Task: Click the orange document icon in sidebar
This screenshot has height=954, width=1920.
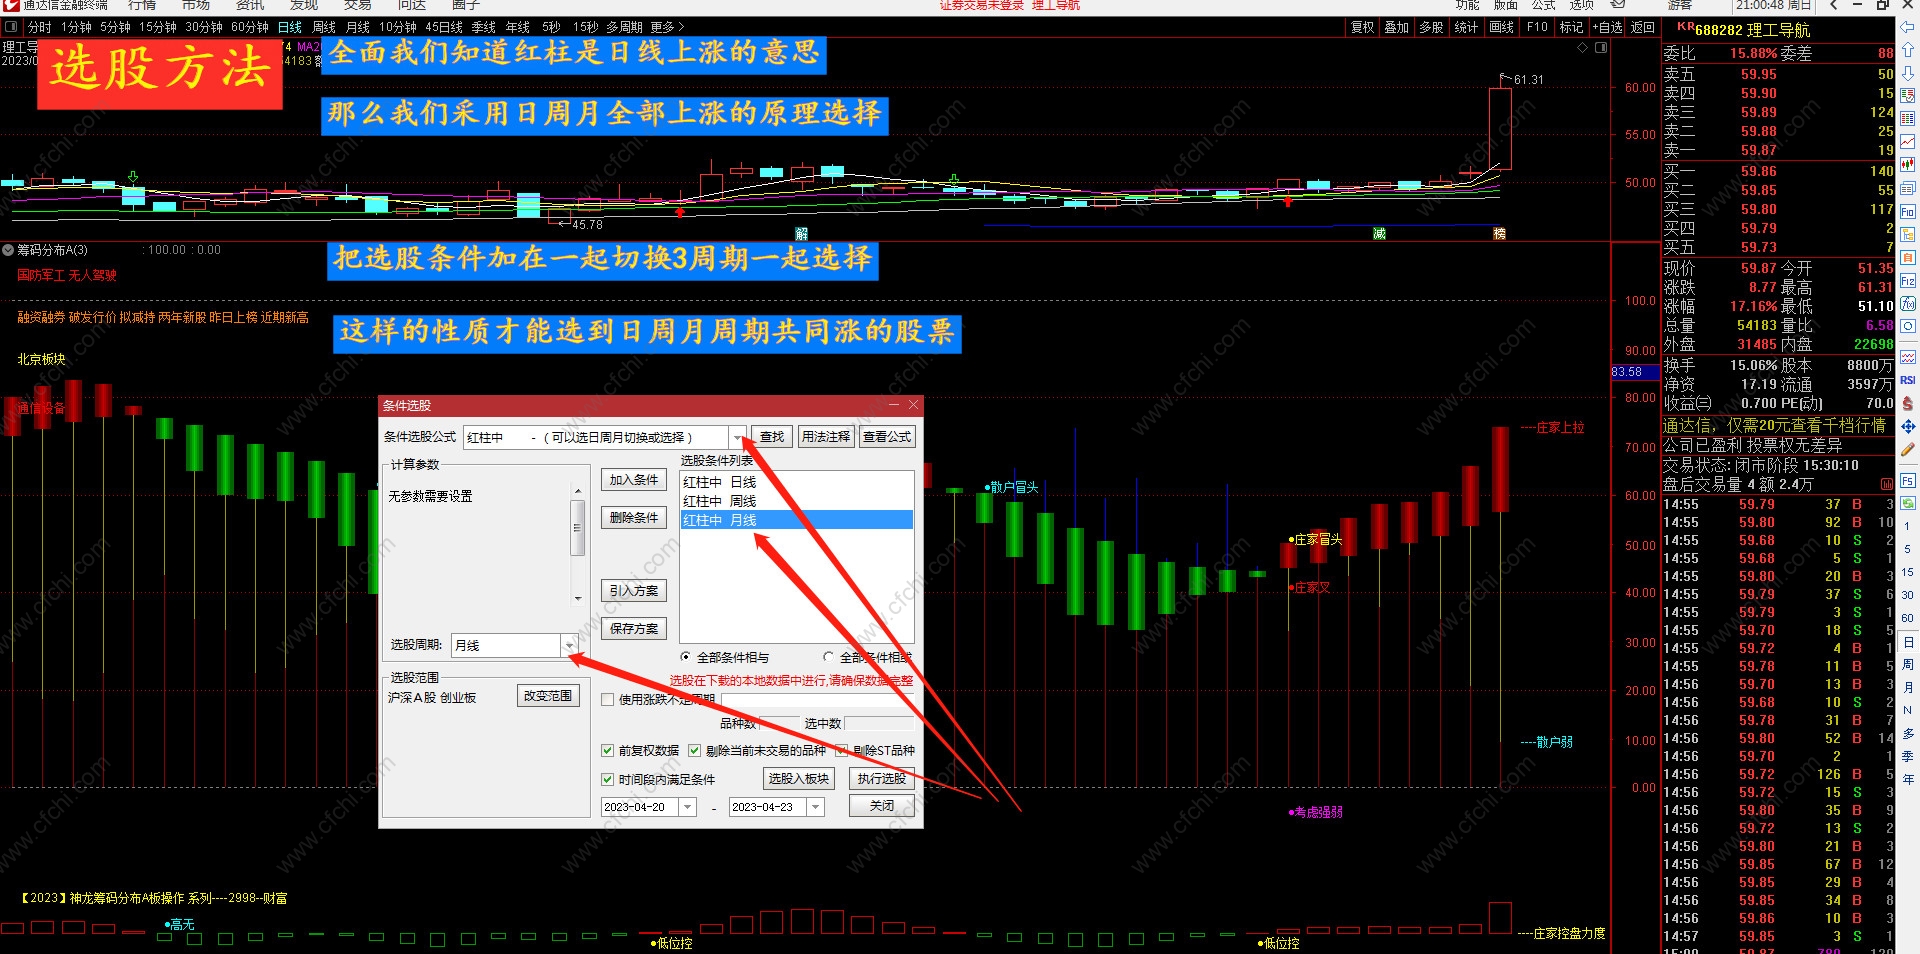Action: tap(1908, 256)
